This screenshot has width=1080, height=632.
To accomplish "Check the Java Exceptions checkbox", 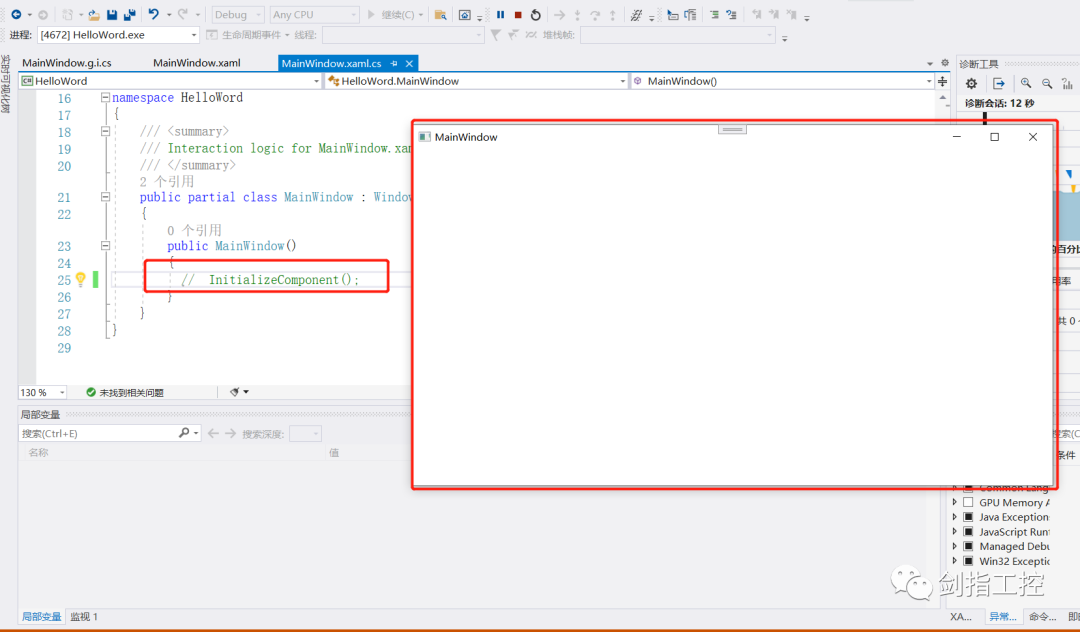I will coord(968,517).
